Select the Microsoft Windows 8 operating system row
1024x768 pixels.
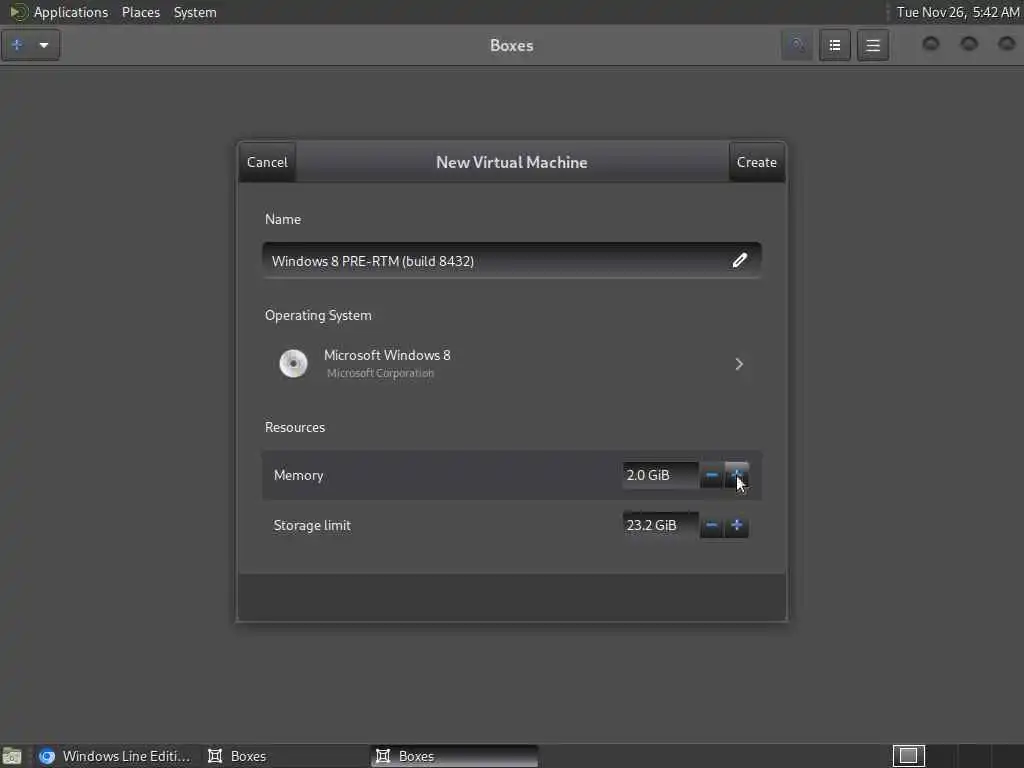512,364
